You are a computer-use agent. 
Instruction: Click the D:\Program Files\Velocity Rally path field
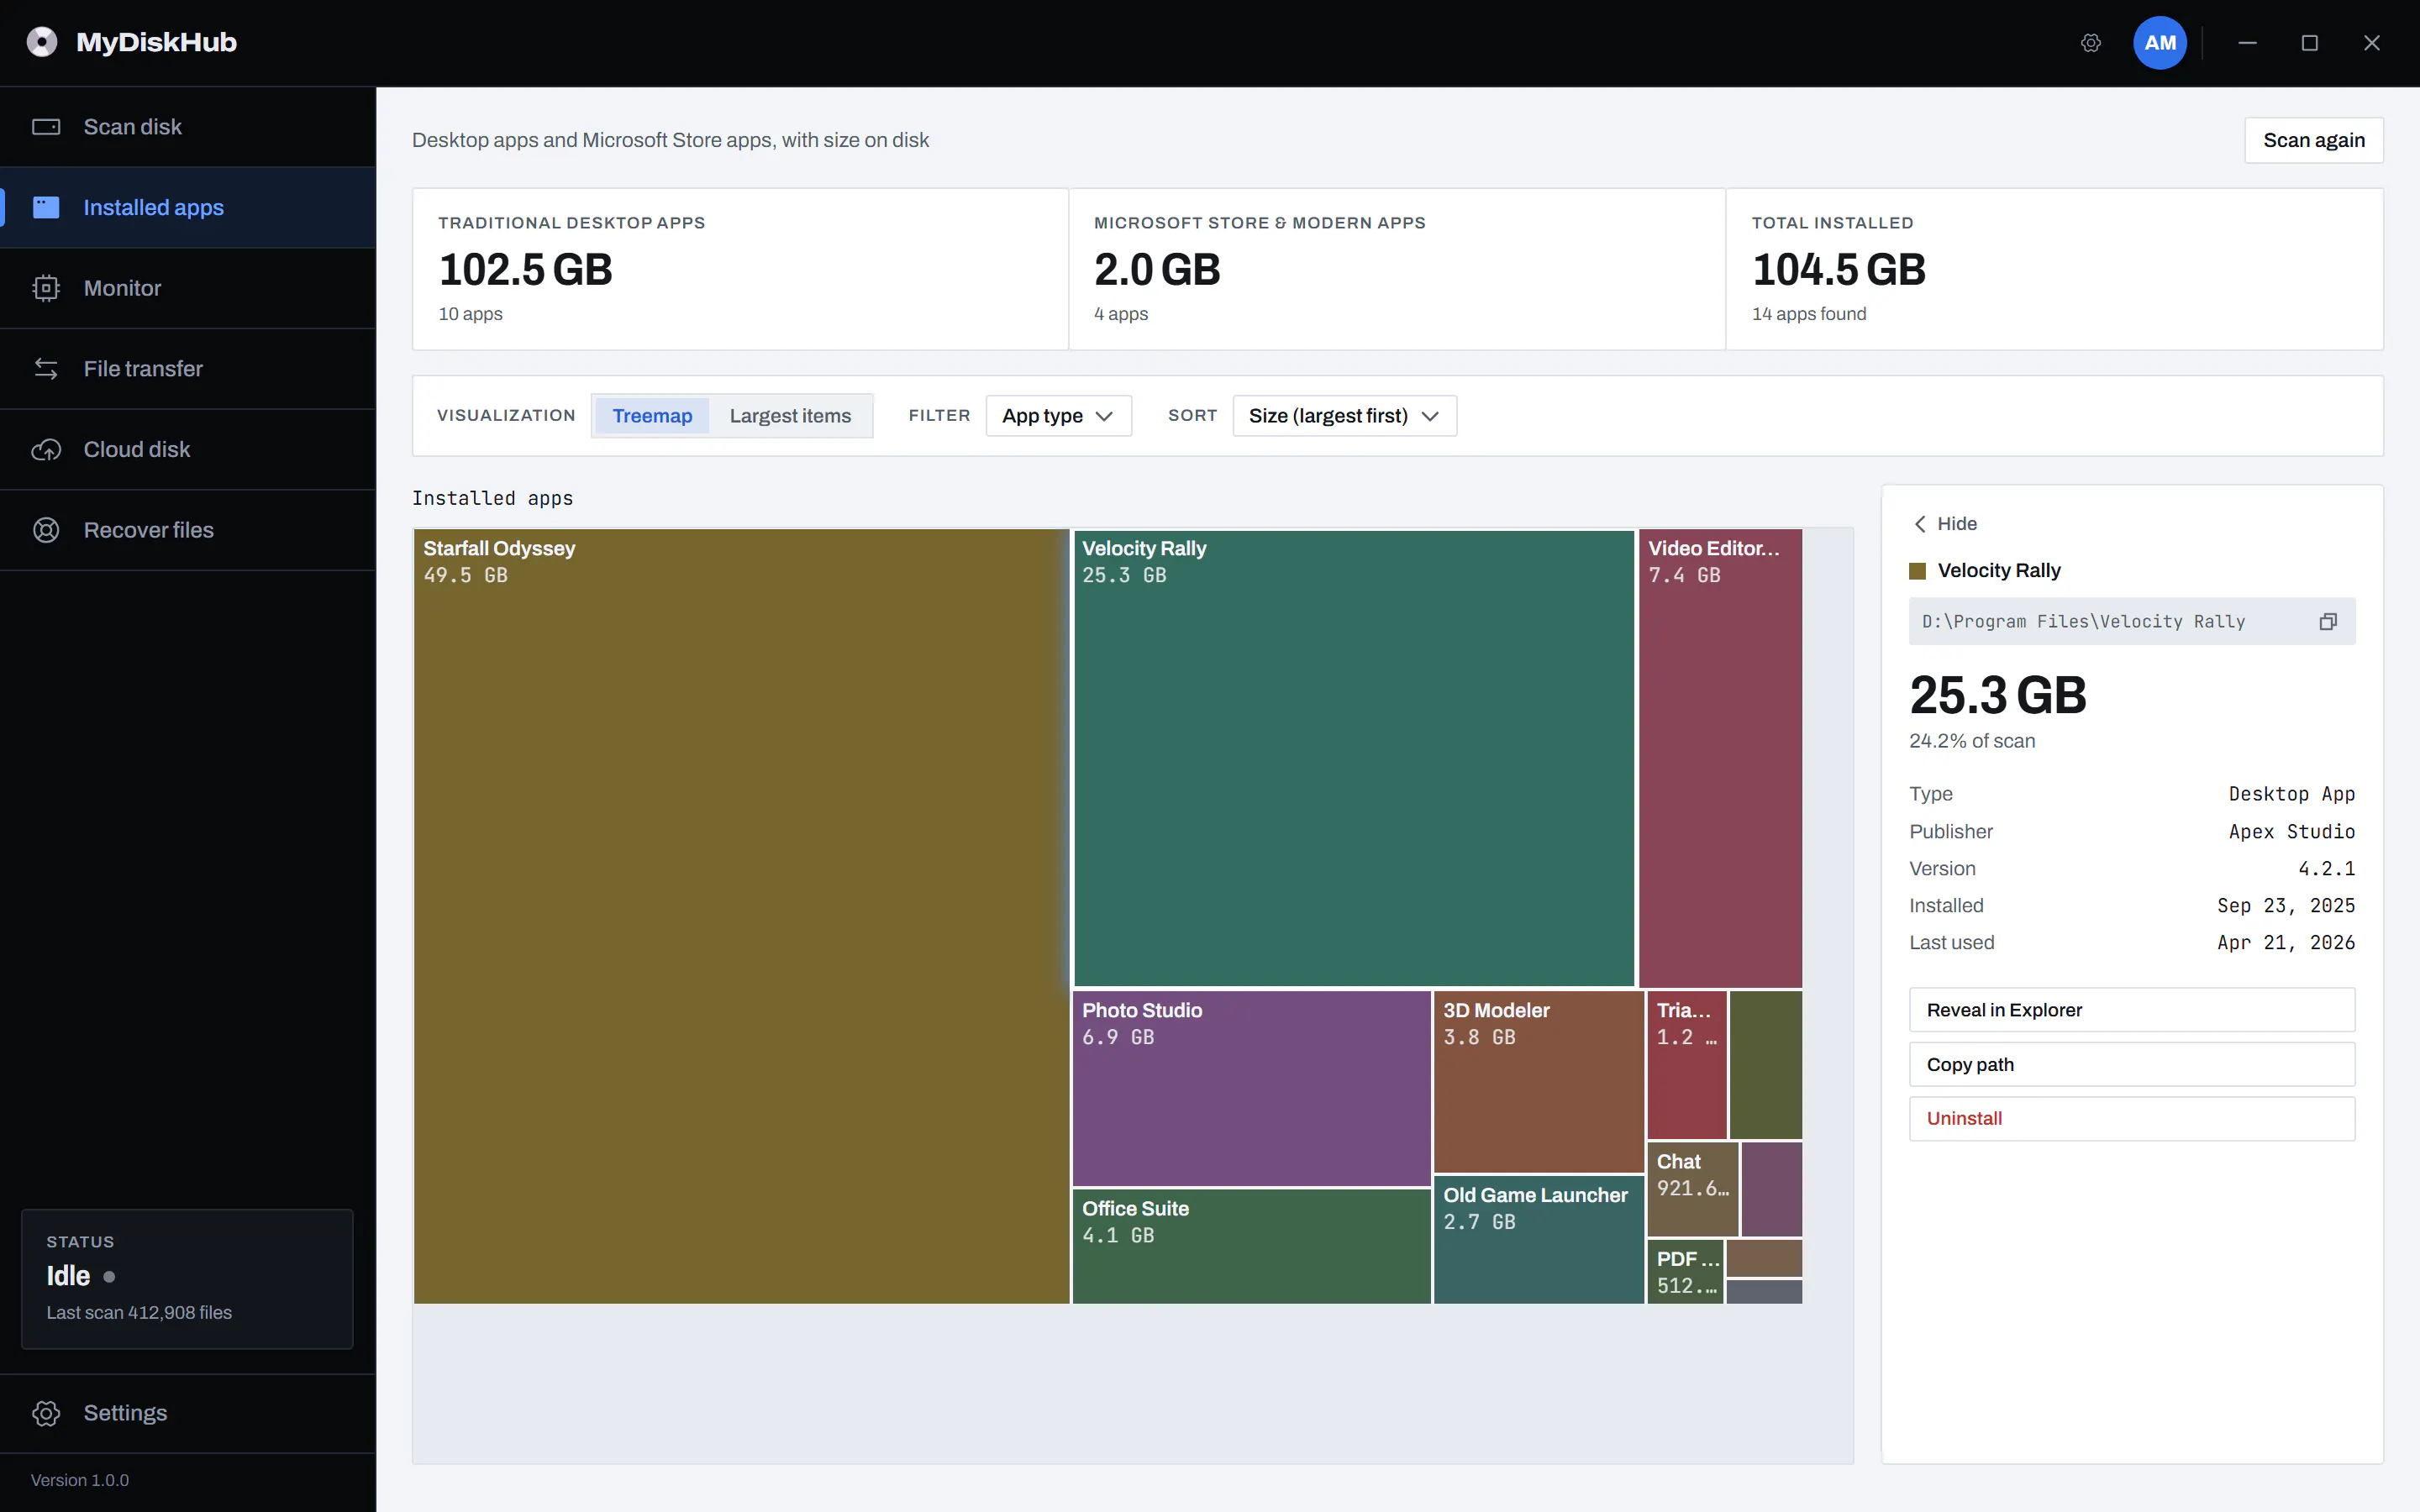2131,622
